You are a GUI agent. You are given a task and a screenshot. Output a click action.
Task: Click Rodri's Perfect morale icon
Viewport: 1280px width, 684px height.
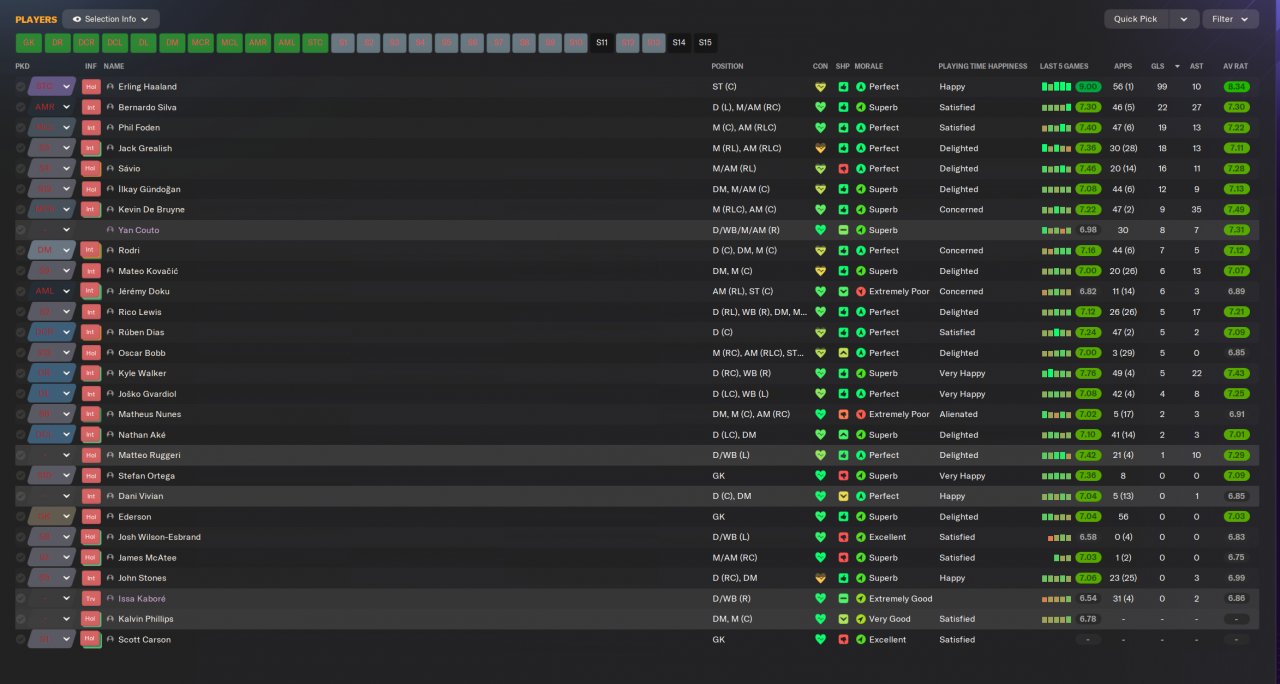861,251
